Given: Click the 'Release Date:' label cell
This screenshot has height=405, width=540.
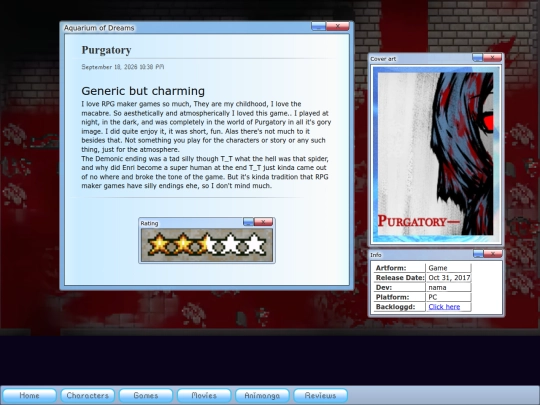Looking at the screenshot, I should (x=399, y=278).
